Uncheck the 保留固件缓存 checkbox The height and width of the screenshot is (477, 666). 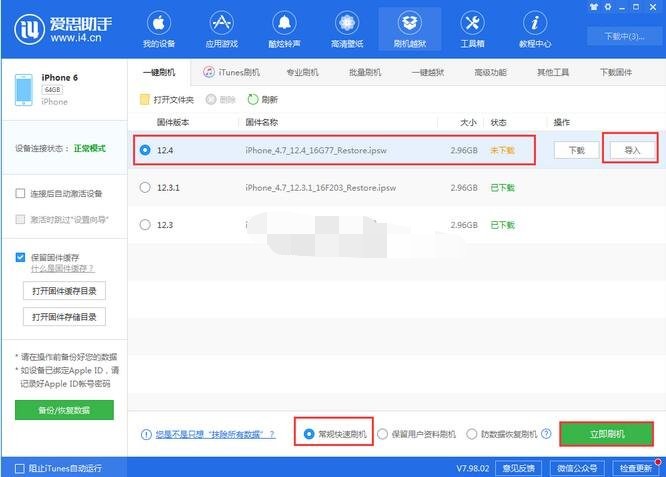point(20,257)
